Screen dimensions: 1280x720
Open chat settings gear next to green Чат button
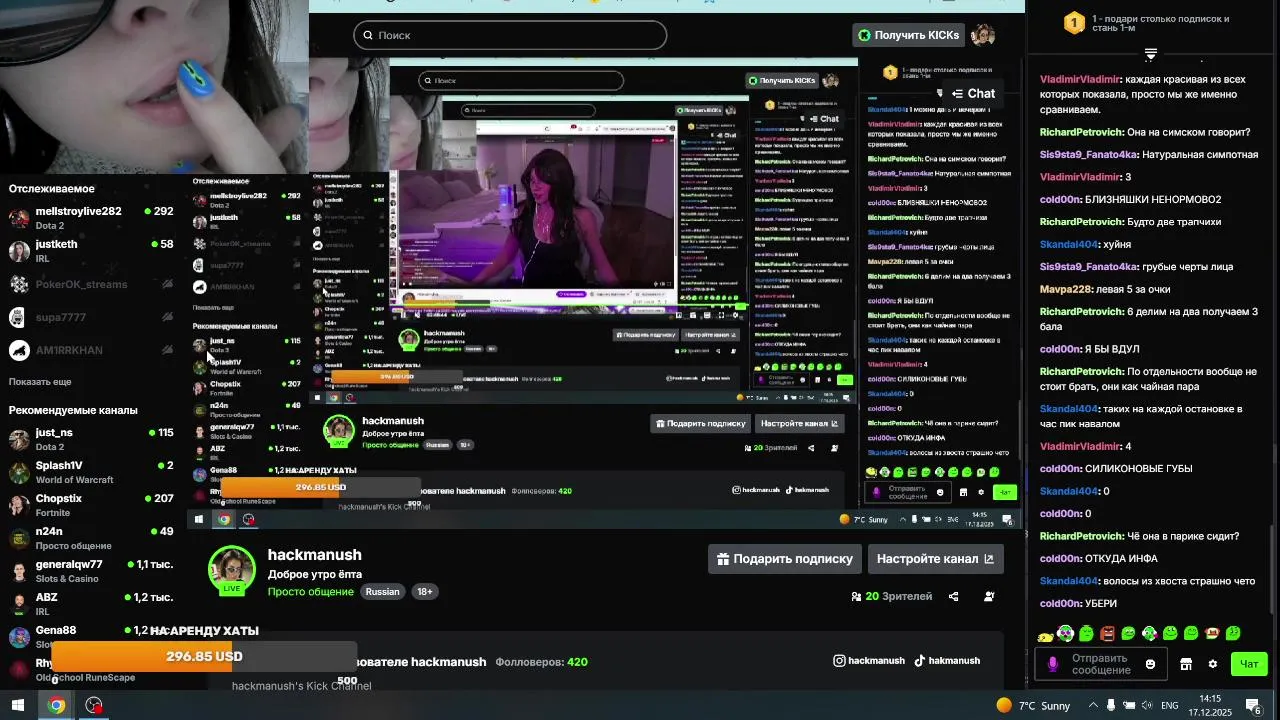[x=1213, y=664]
